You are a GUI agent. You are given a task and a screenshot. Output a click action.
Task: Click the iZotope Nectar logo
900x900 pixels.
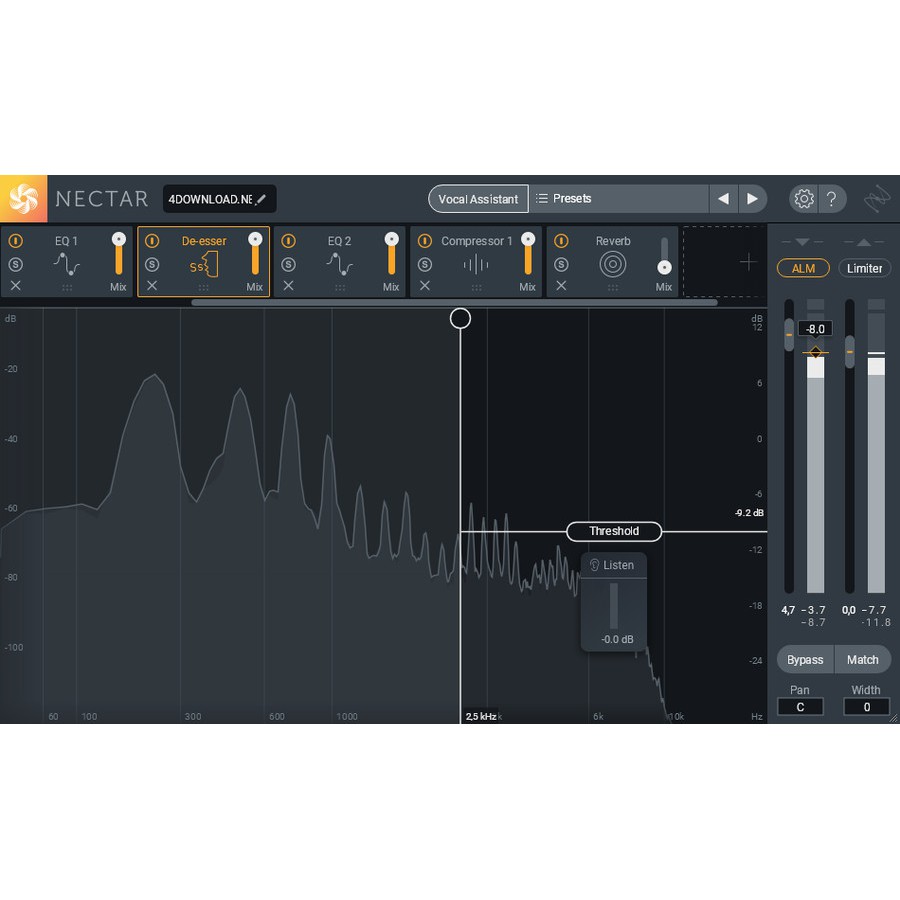point(23,199)
